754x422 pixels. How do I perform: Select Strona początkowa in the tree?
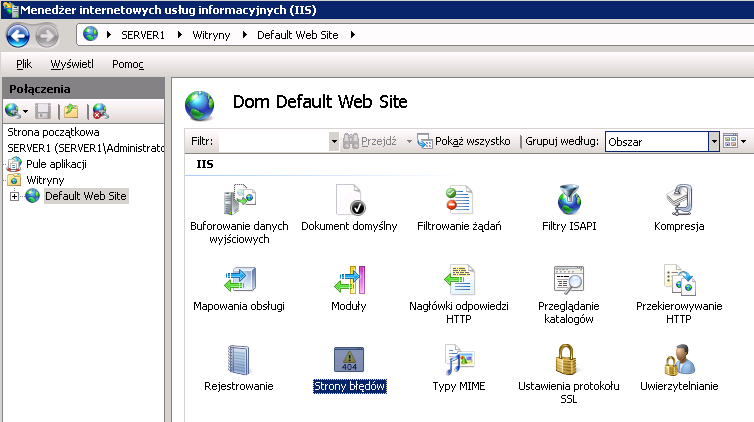(53, 132)
